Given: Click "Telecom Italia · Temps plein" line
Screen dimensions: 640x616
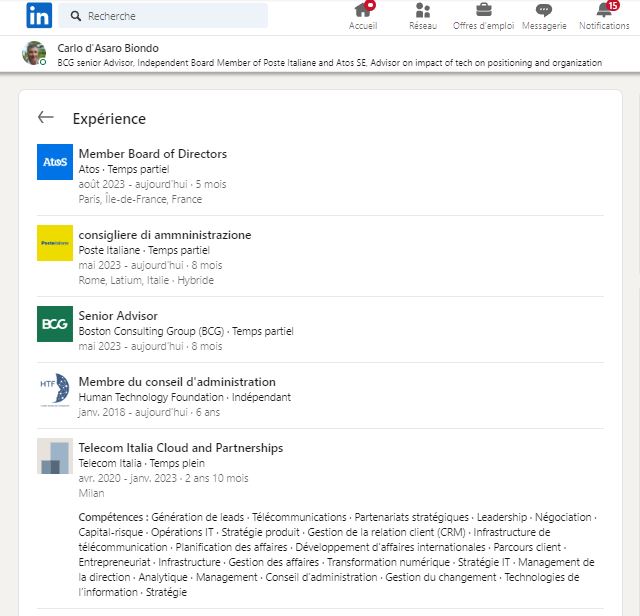Looking at the screenshot, I should 142,463.
